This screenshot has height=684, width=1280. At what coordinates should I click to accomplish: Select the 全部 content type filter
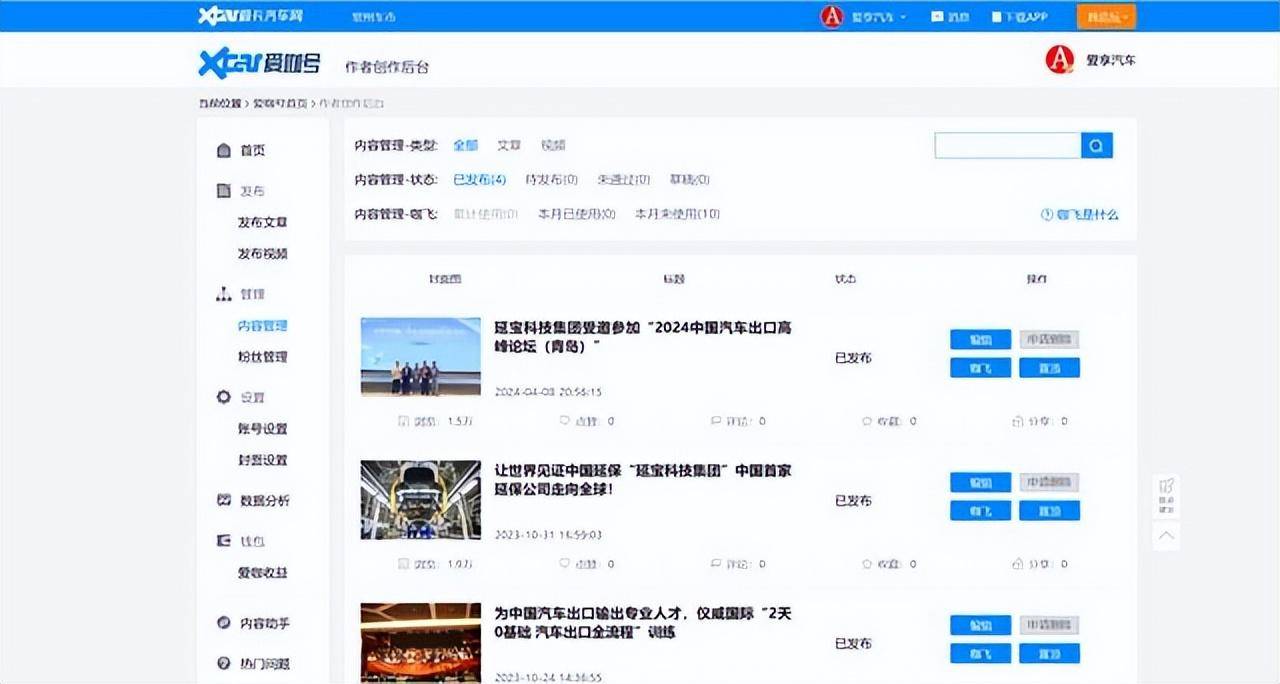tap(465, 145)
